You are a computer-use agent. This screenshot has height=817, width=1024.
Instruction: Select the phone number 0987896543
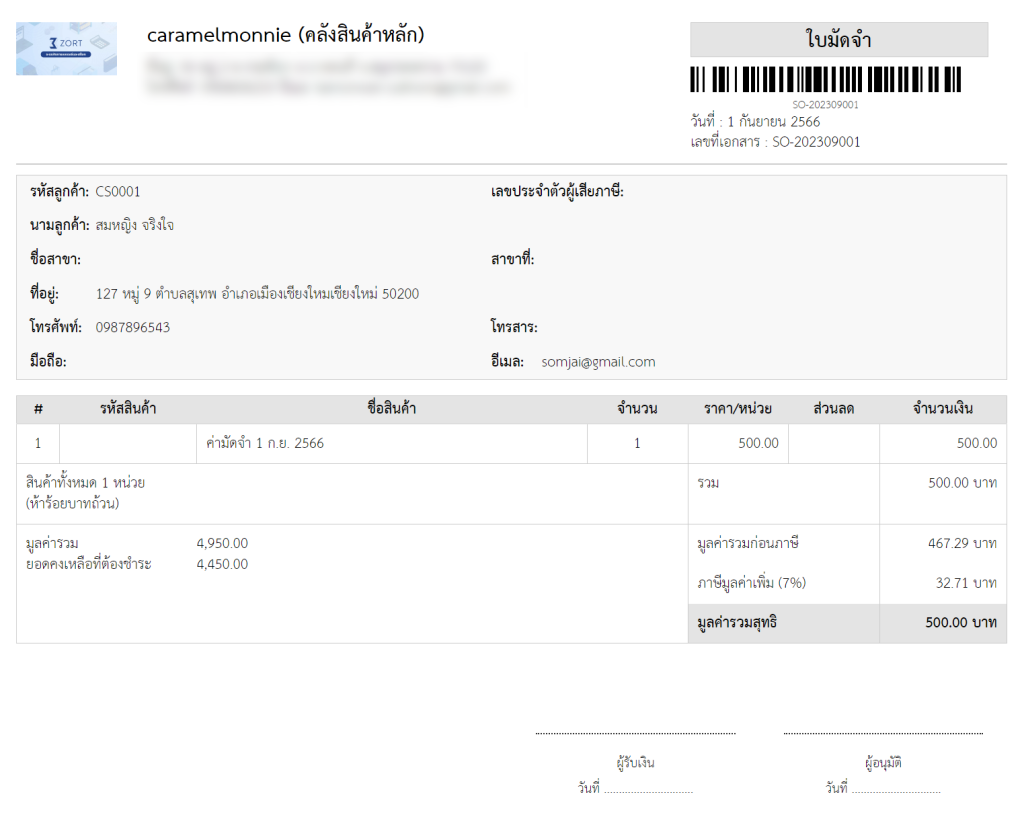(x=132, y=327)
